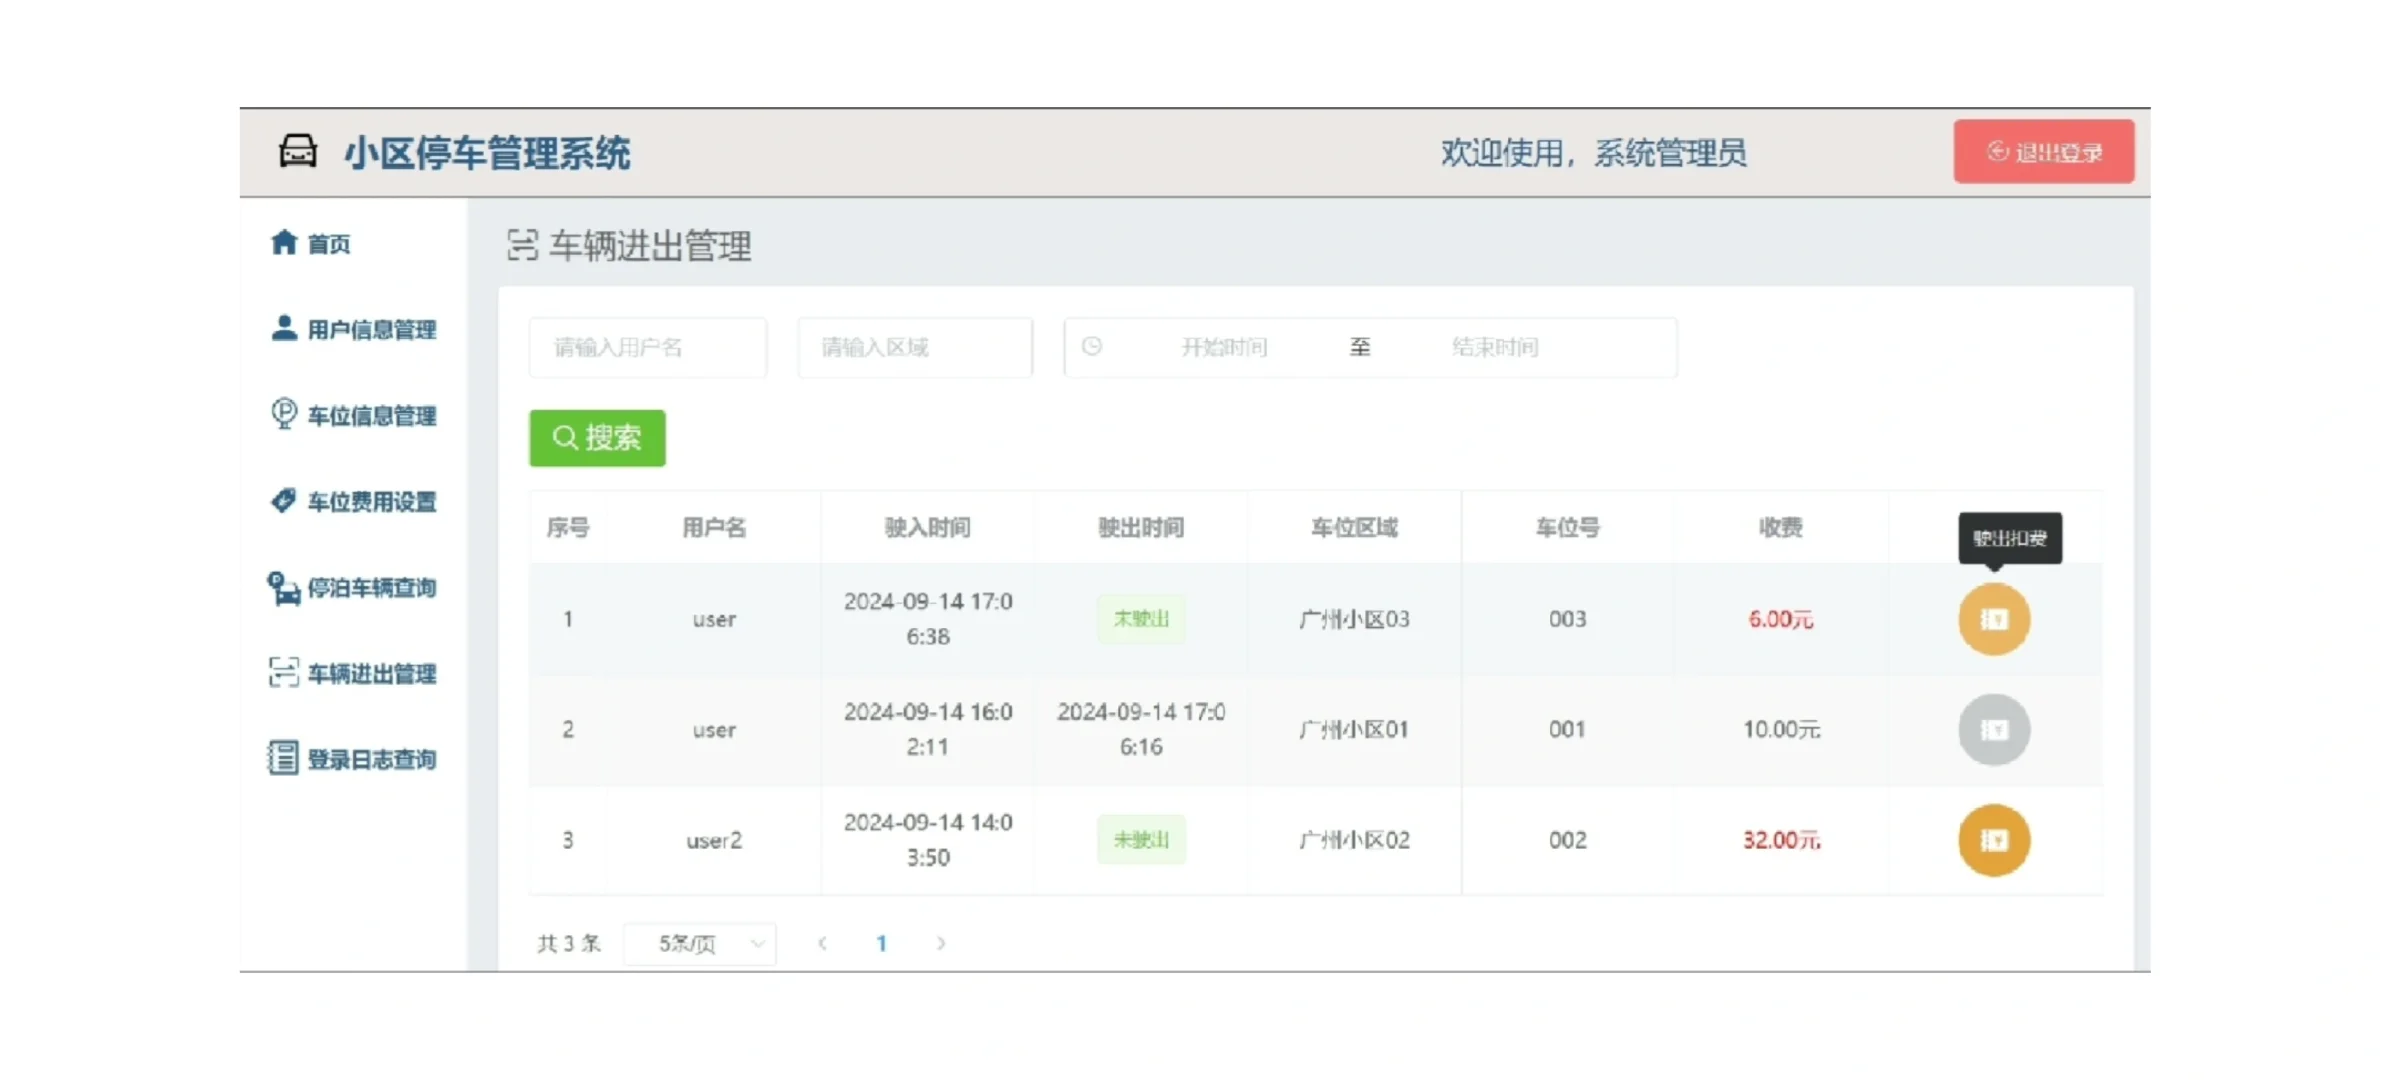Click the orange checkout icon for user2 row
Screen dimensions: 2390x1080
(x=1993, y=841)
